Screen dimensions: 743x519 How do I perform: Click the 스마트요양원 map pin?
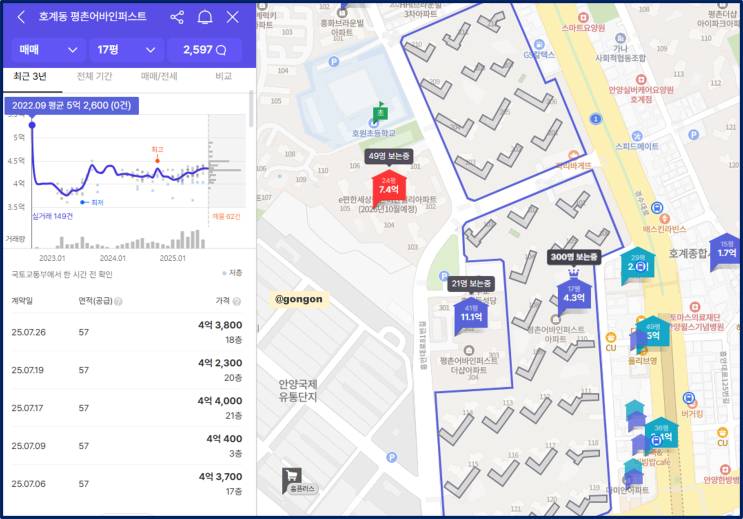583,18
